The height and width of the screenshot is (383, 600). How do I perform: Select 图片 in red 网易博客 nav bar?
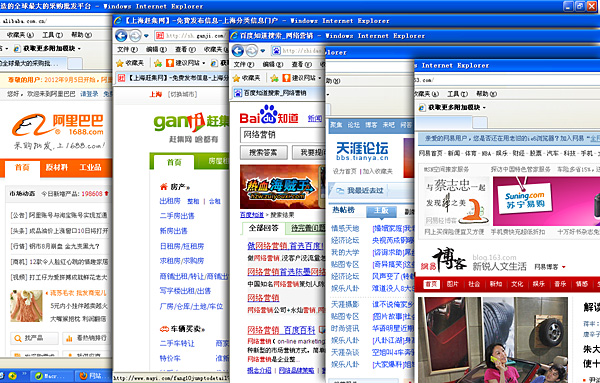click(x=452, y=284)
